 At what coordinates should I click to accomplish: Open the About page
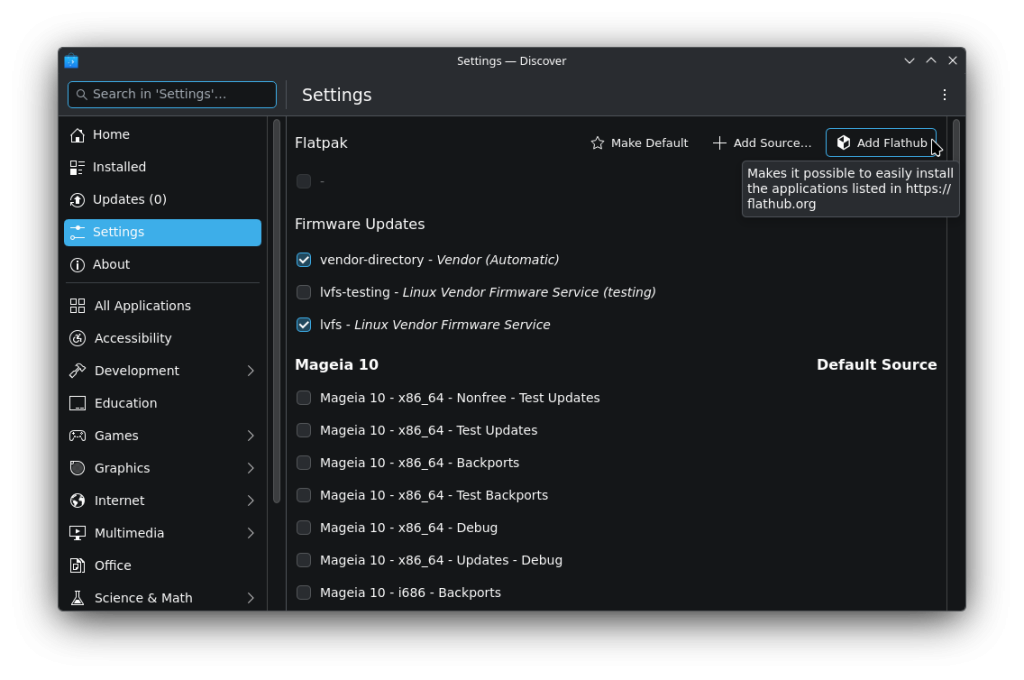coord(163,265)
